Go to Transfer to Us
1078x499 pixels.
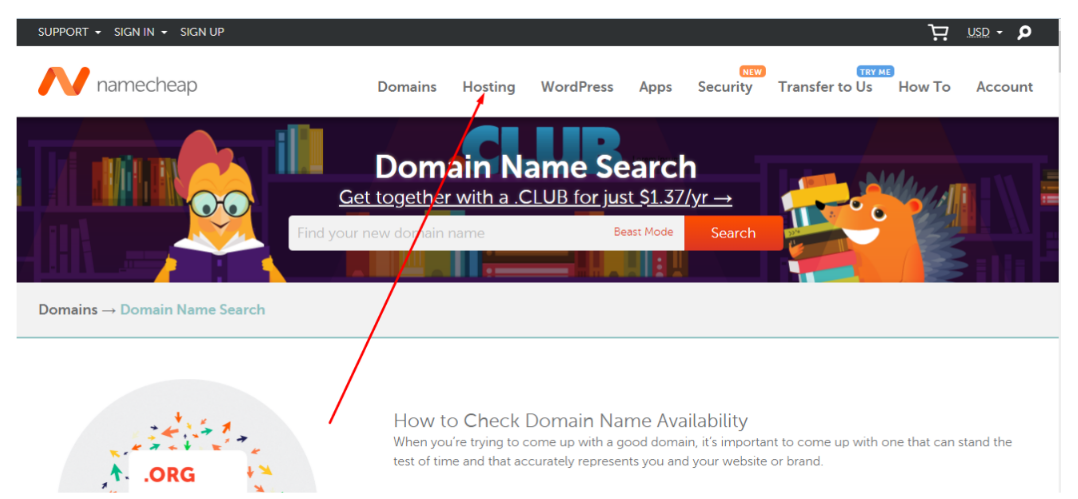point(825,87)
